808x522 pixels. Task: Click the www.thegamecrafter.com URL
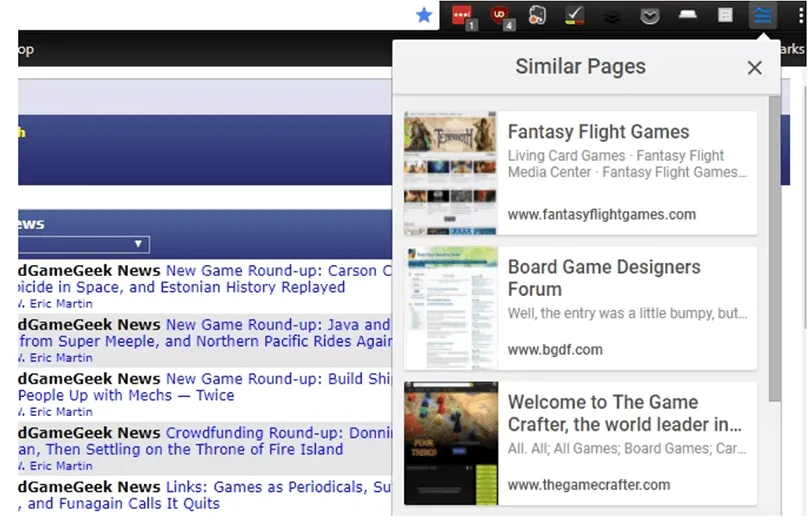pyautogui.click(x=588, y=485)
